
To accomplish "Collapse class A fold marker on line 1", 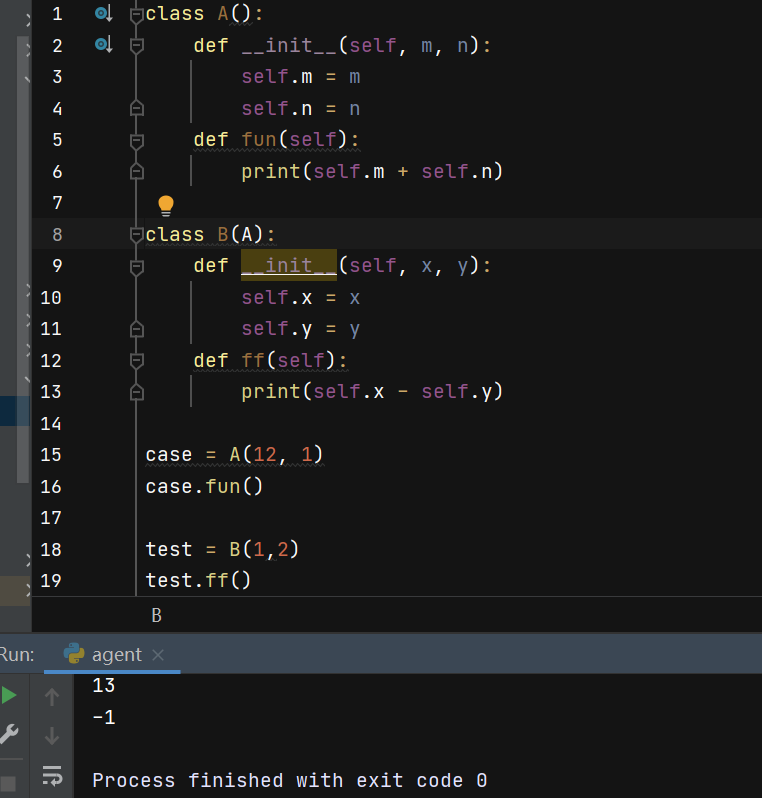I will click(136, 15).
